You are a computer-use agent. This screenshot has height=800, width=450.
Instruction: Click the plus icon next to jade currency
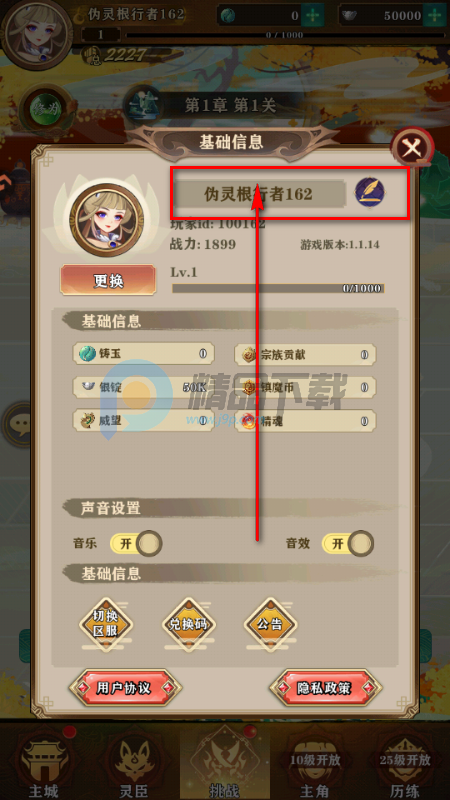click(x=311, y=15)
